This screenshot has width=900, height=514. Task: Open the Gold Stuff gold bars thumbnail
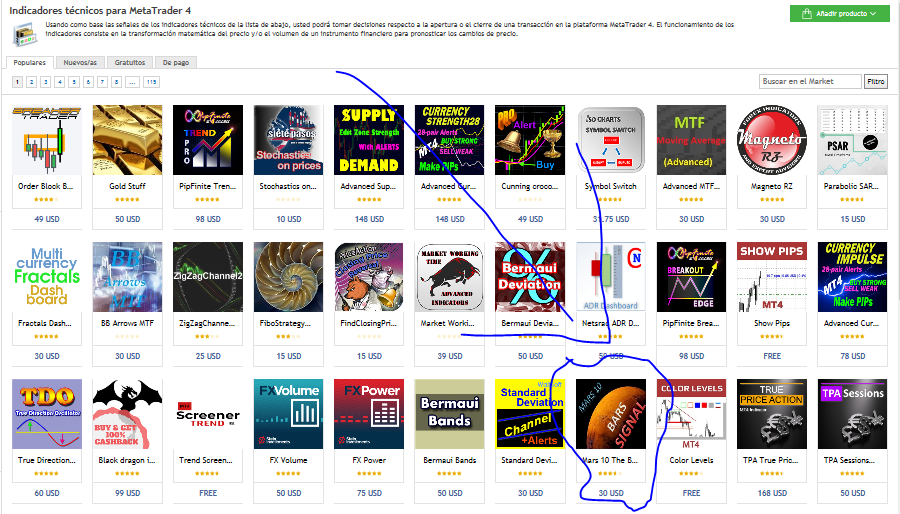127,140
